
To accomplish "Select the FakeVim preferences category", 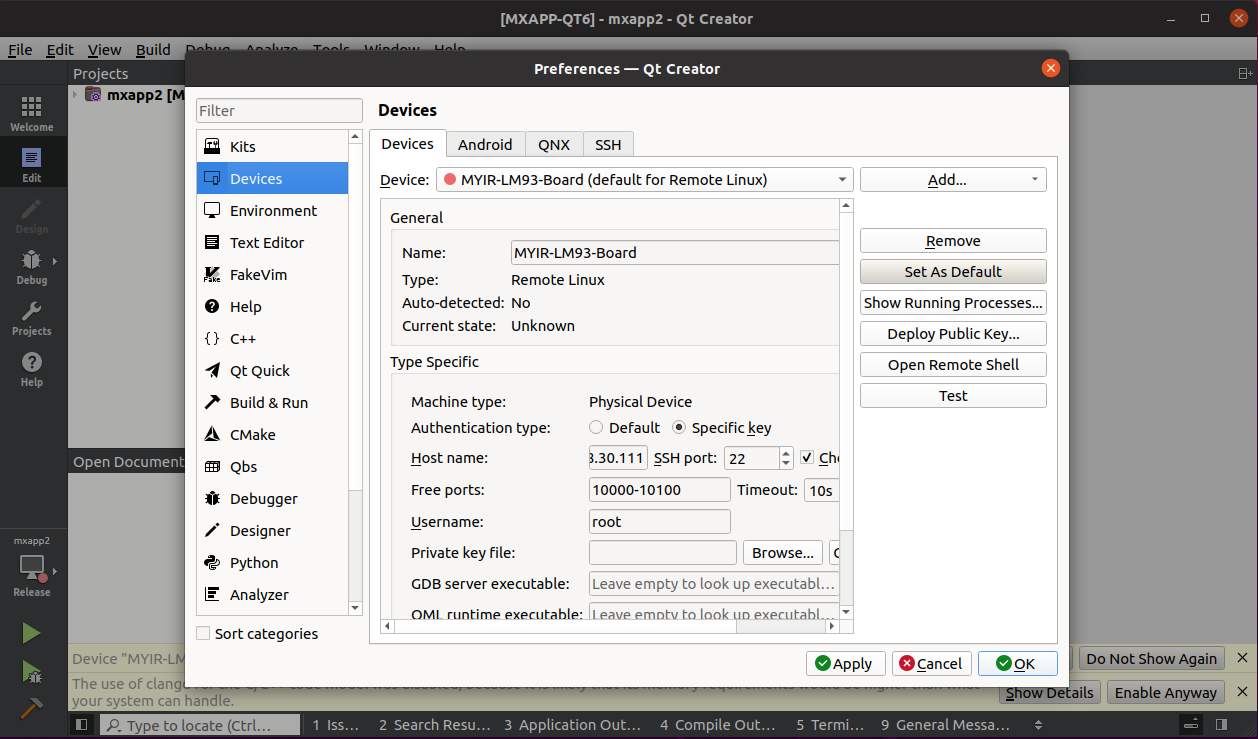I will 258,274.
